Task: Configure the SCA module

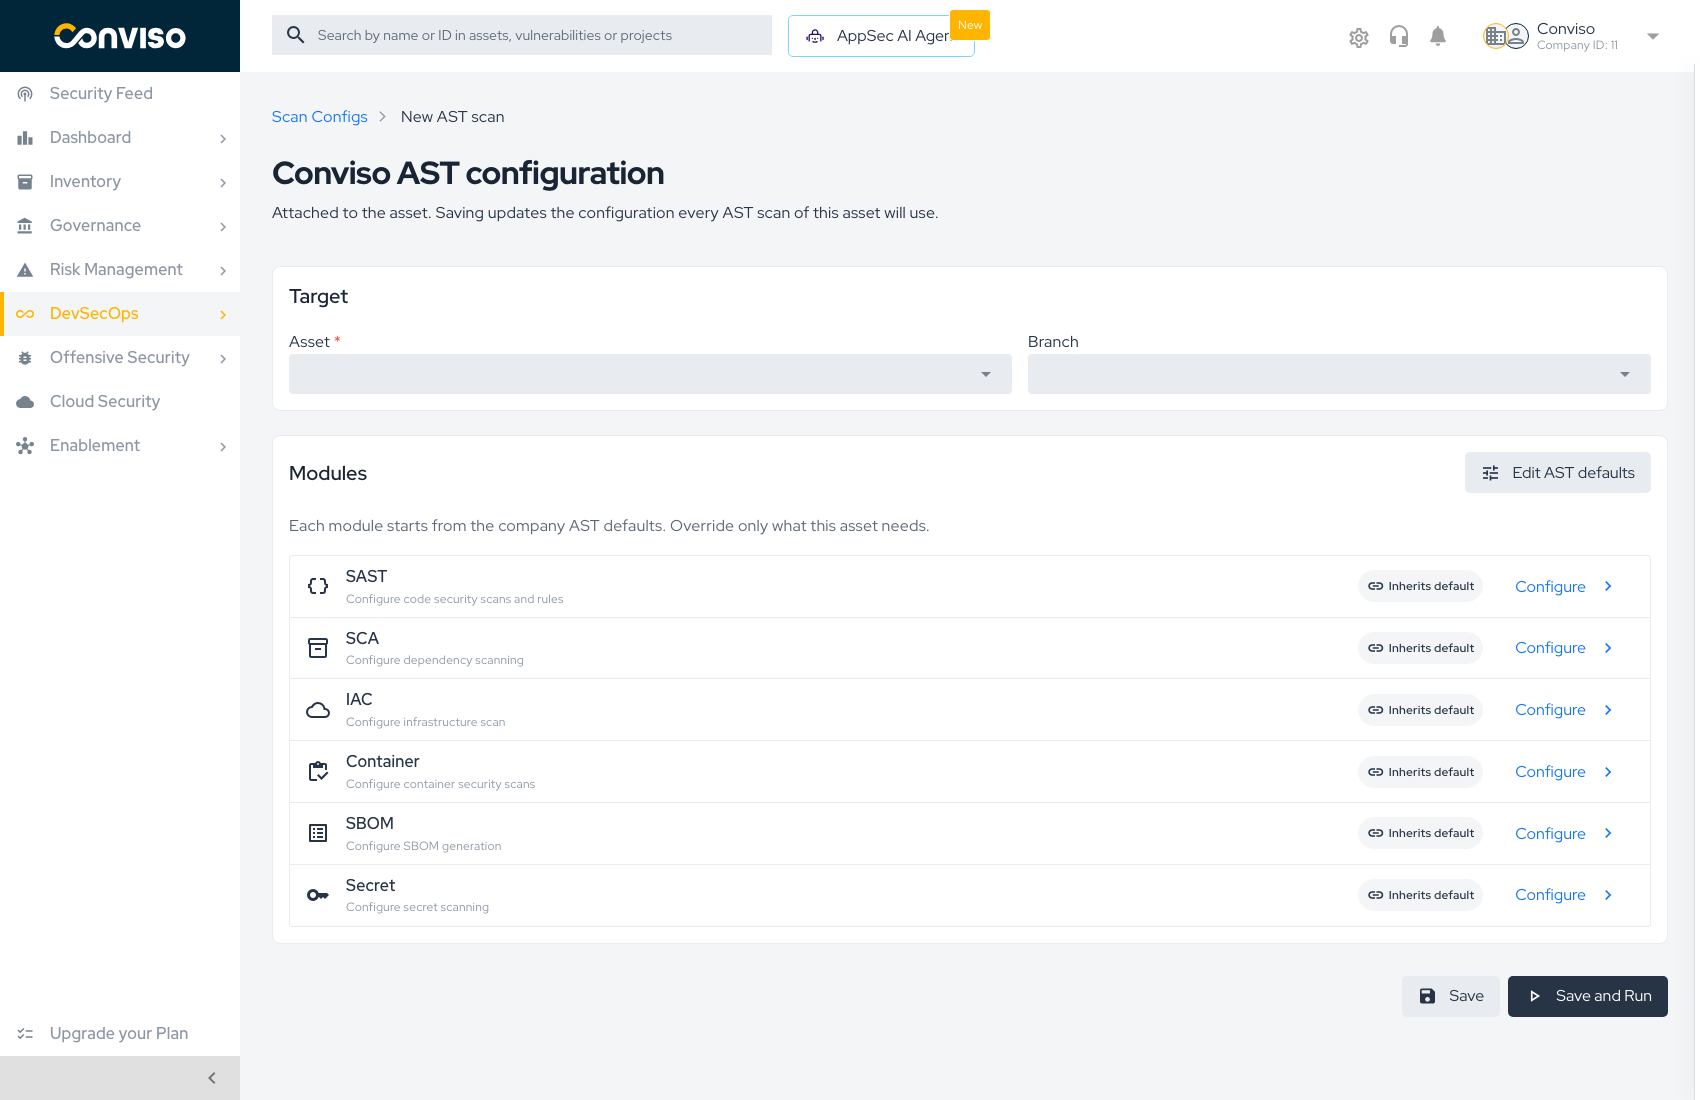Action: (1564, 648)
